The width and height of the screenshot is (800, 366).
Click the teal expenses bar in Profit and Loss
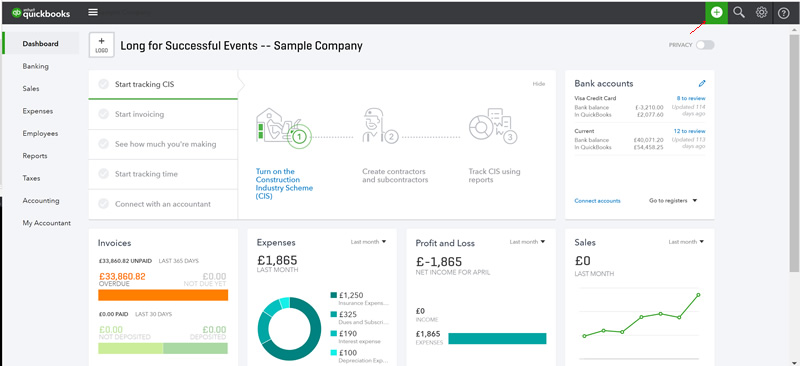pyautogui.click(x=497, y=338)
